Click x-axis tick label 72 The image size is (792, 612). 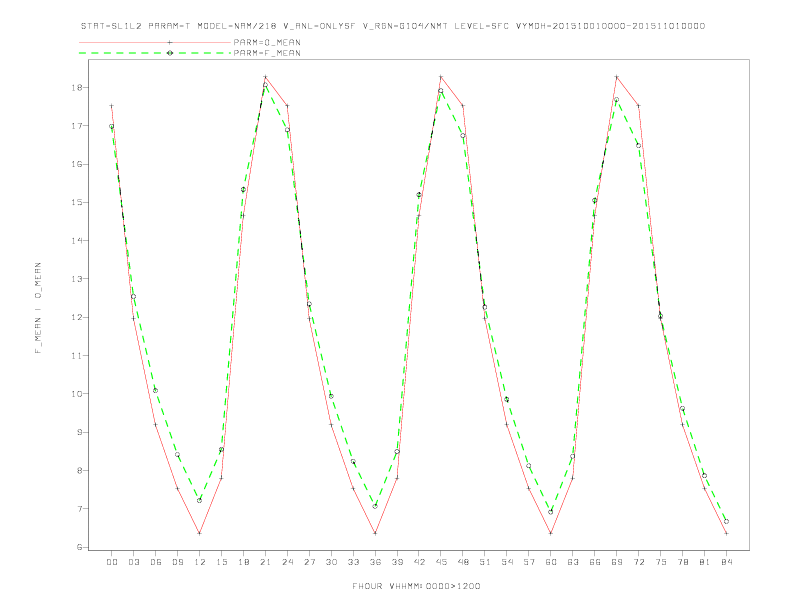tap(638, 562)
